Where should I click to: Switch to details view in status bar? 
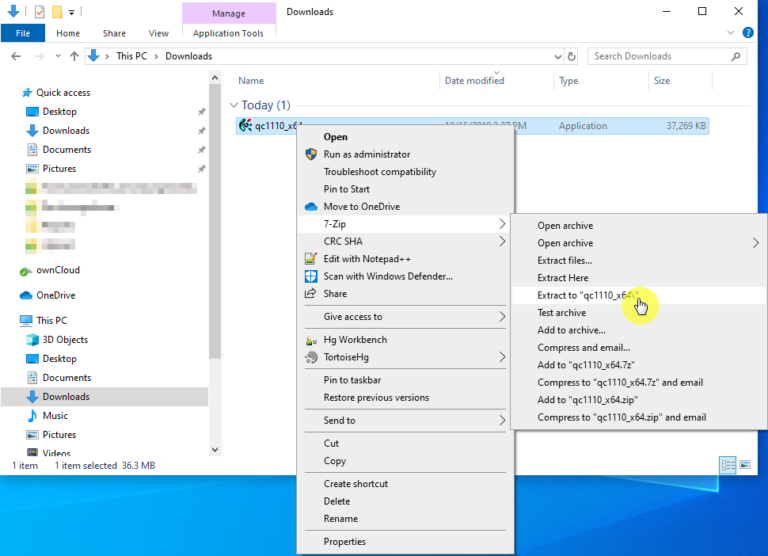coord(728,465)
